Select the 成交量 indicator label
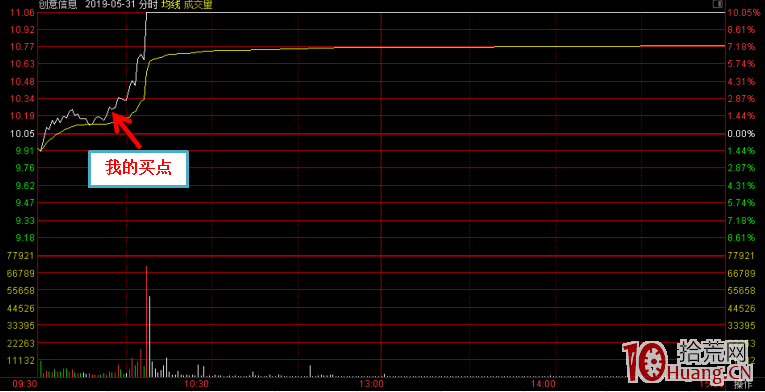The image size is (765, 392). click(x=198, y=4)
